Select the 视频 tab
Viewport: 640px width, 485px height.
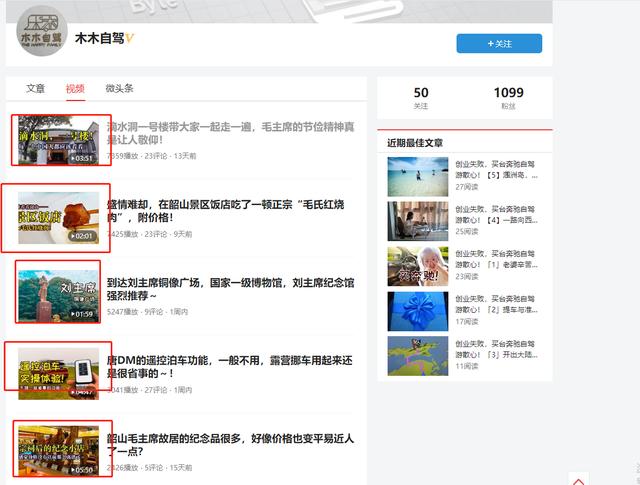75,89
